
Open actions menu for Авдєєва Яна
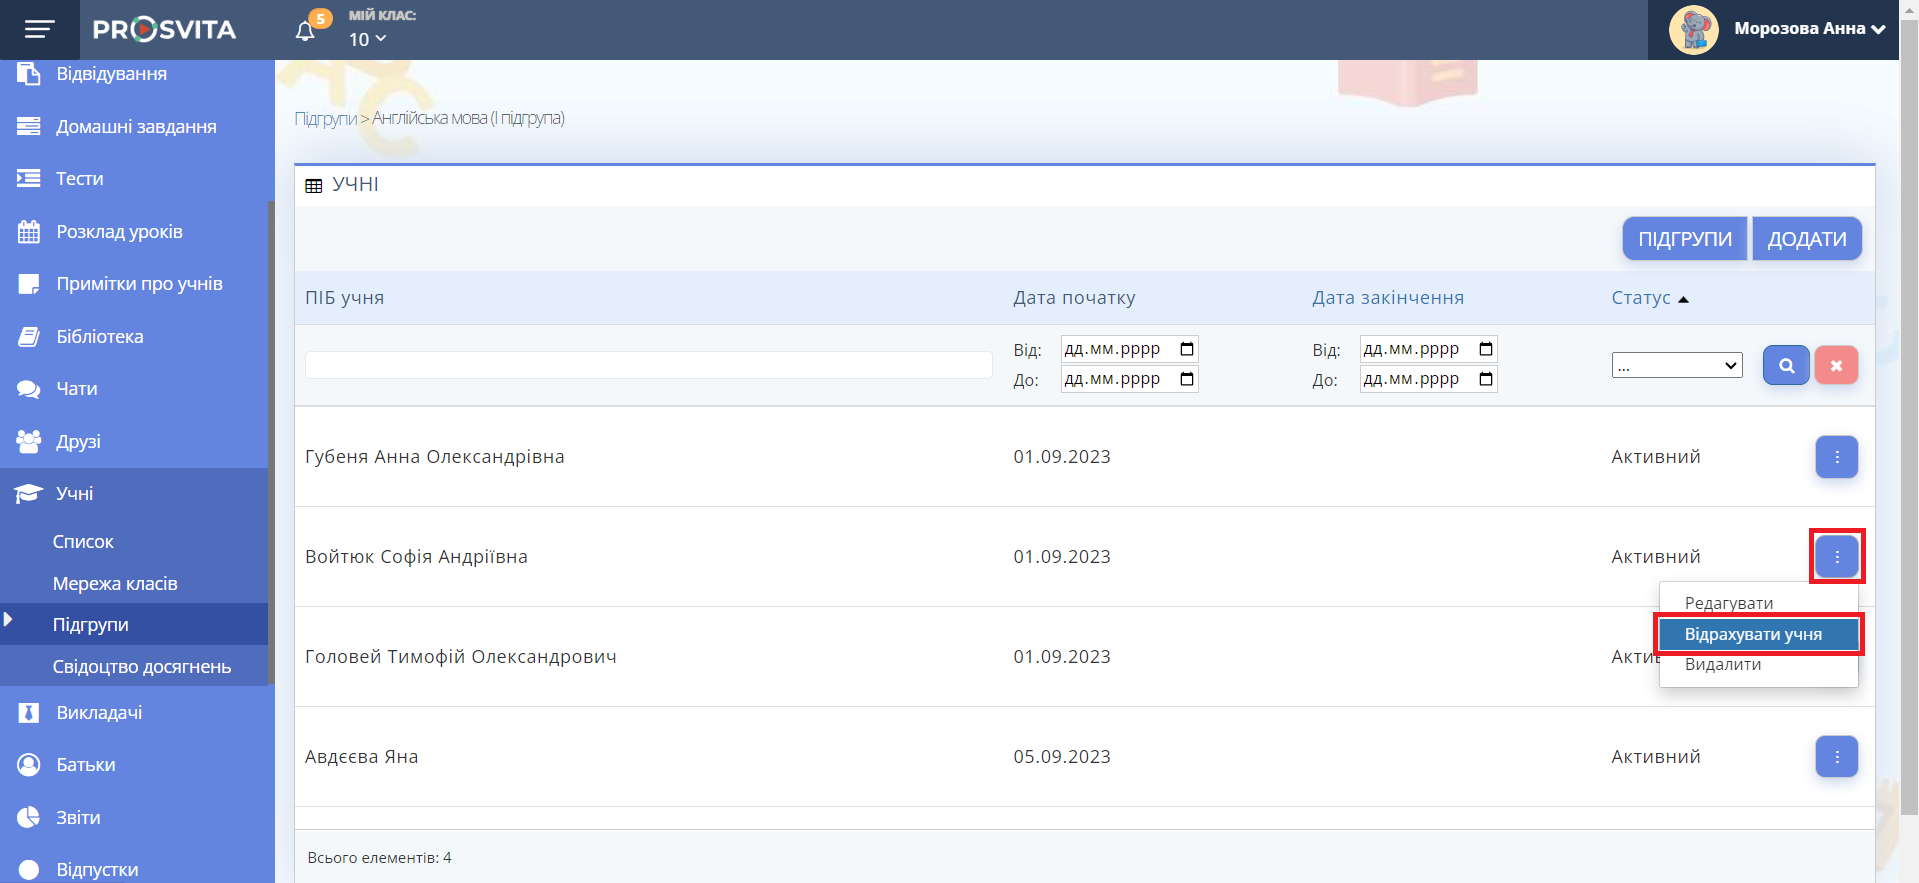click(x=1836, y=757)
